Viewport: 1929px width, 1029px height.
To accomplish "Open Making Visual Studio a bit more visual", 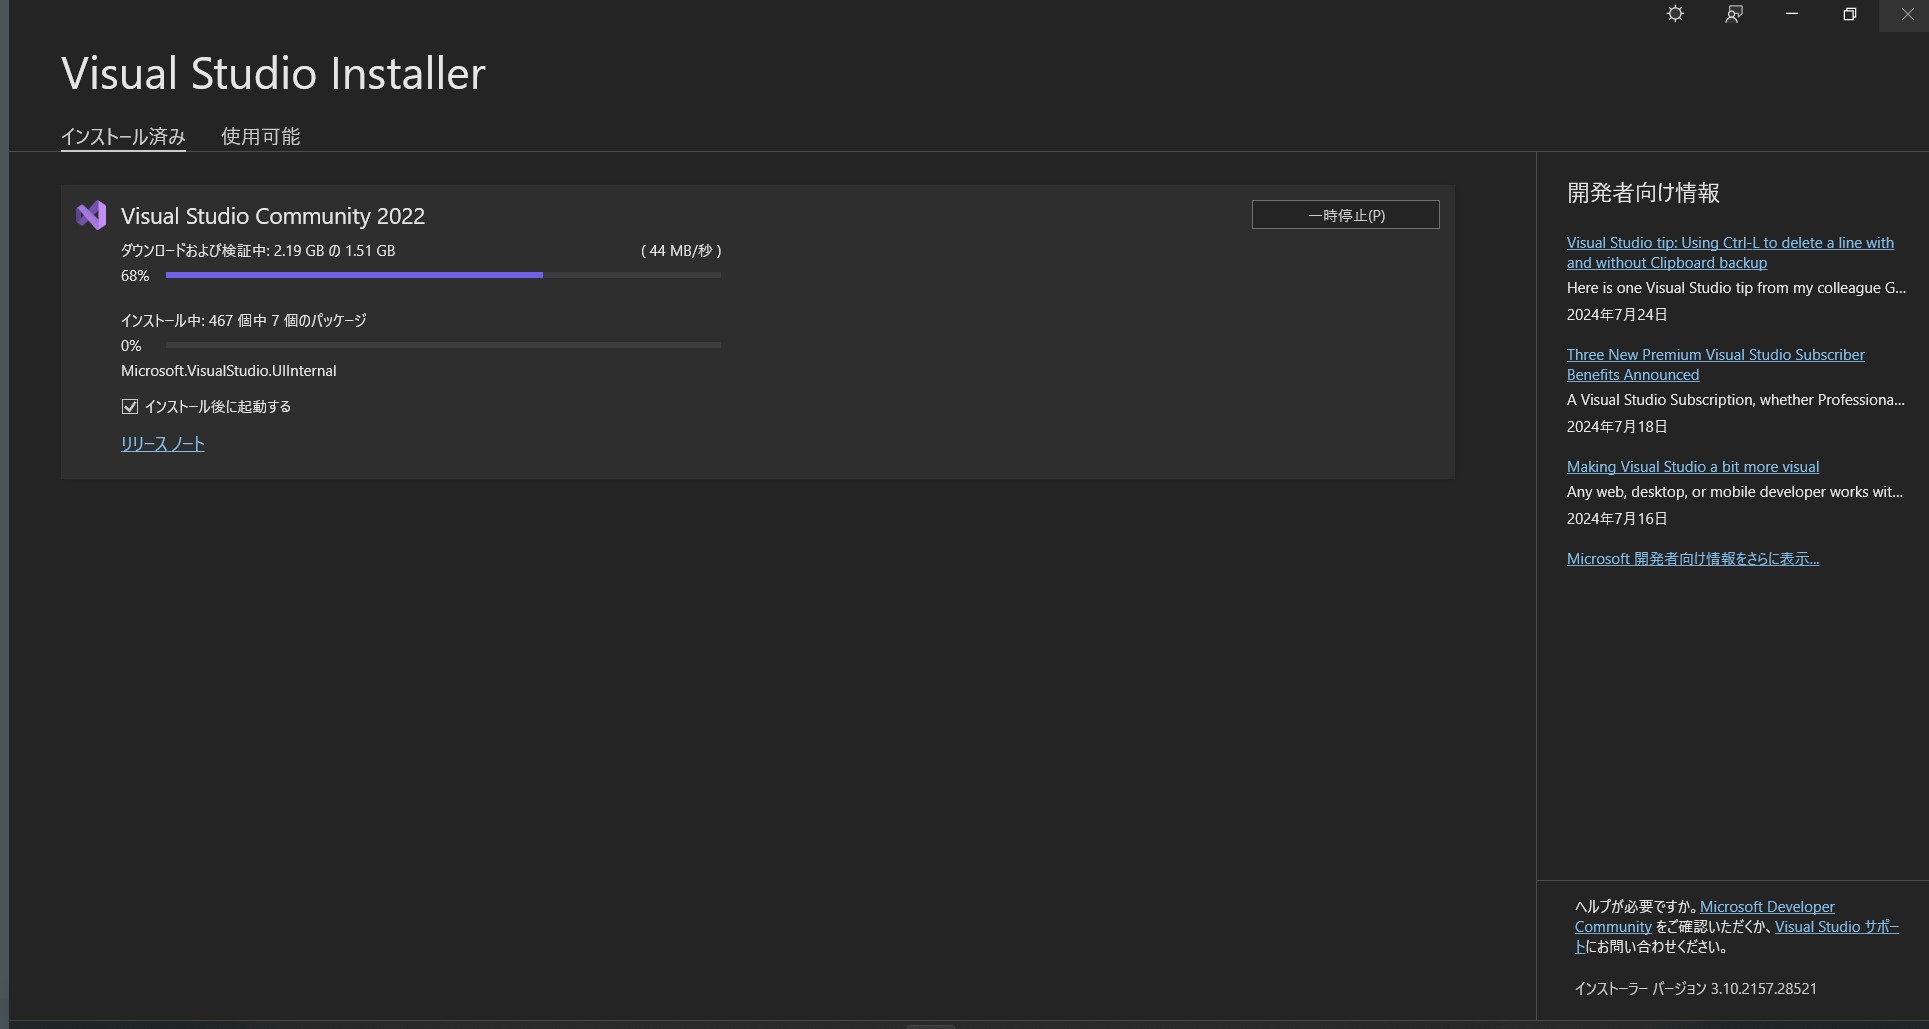I will point(1692,467).
